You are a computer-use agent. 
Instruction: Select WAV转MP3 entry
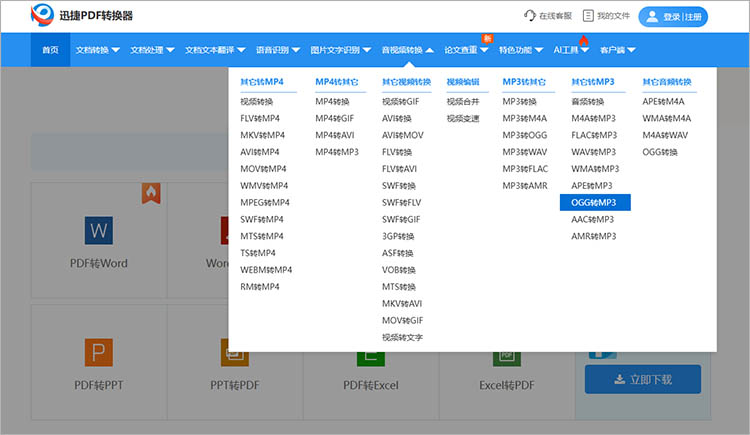click(594, 152)
